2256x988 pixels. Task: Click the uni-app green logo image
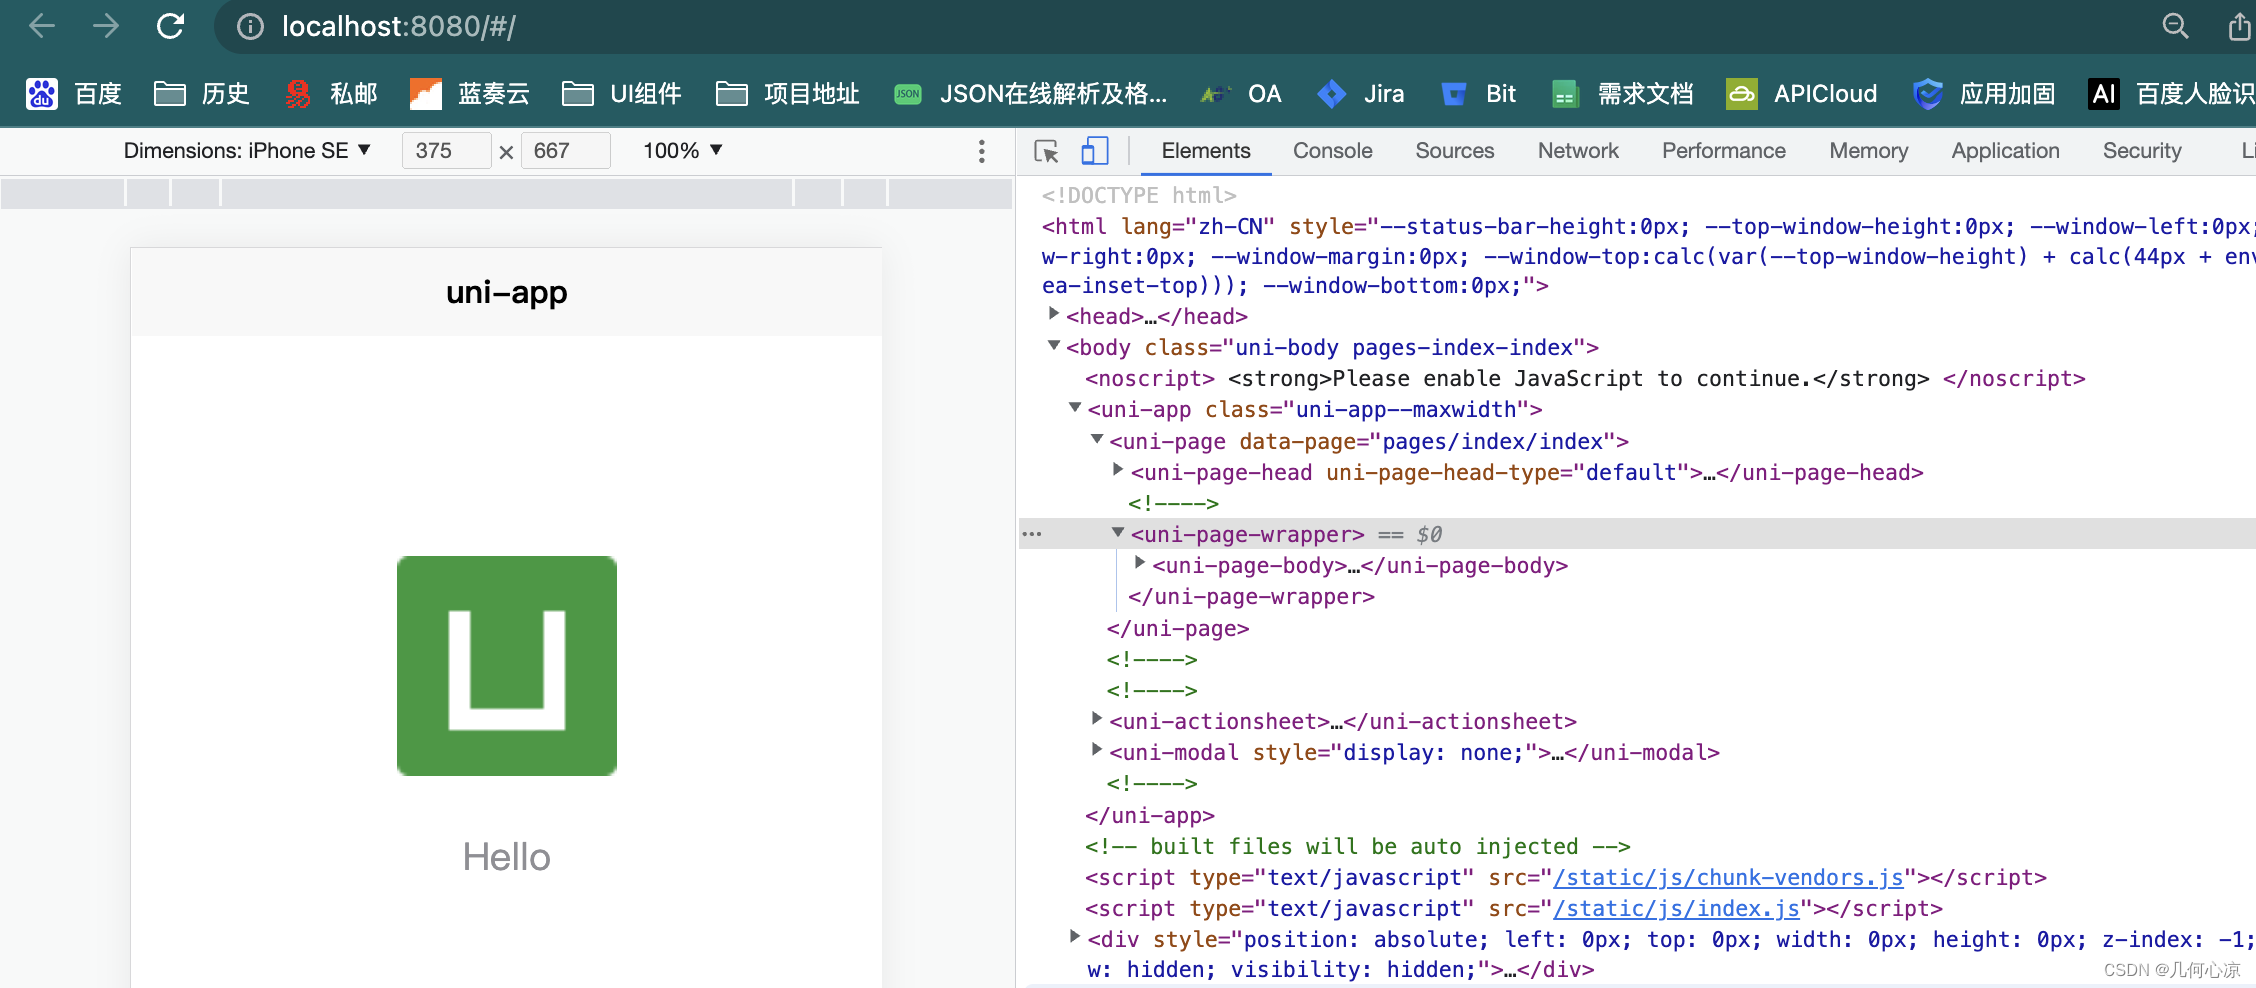point(507,666)
